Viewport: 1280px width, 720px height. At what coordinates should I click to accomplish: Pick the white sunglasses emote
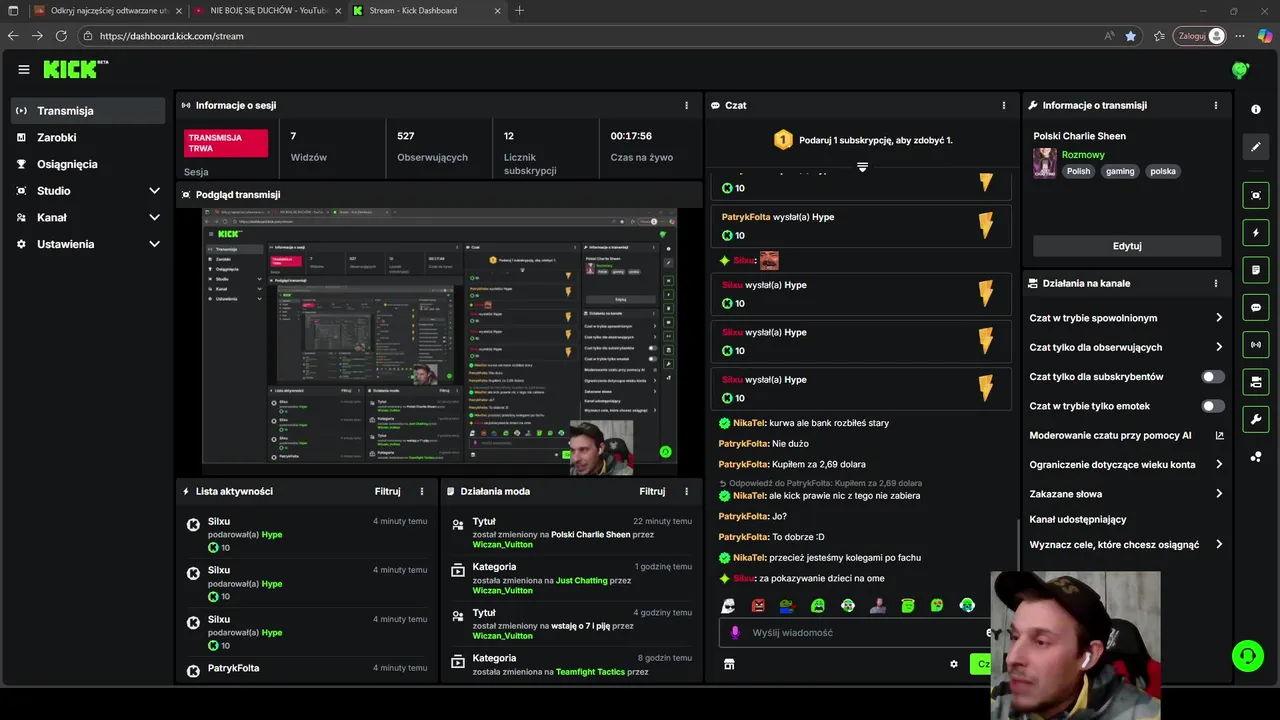(728, 605)
